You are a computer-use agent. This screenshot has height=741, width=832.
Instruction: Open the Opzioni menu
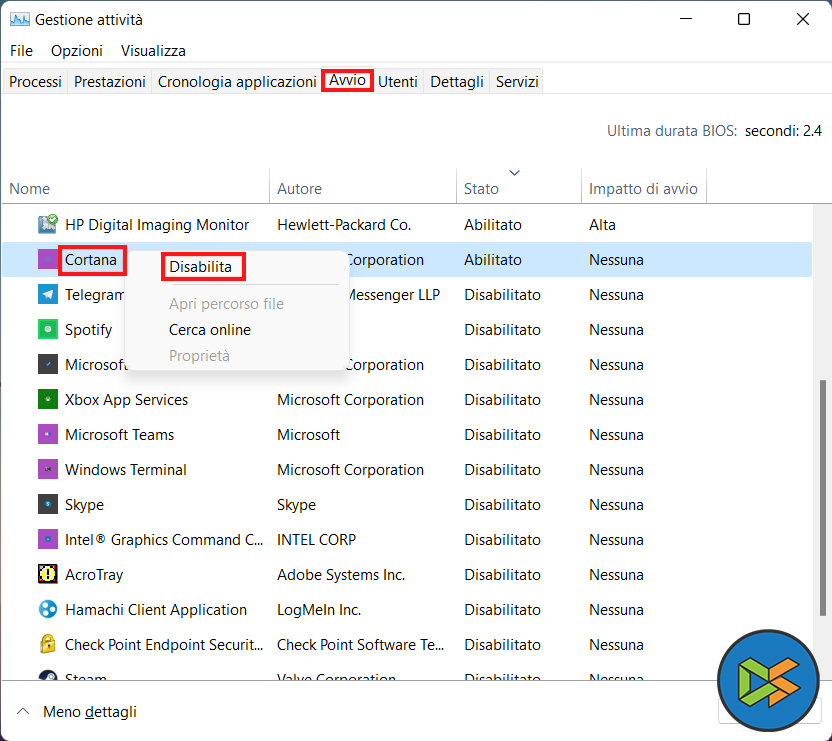point(77,51)
